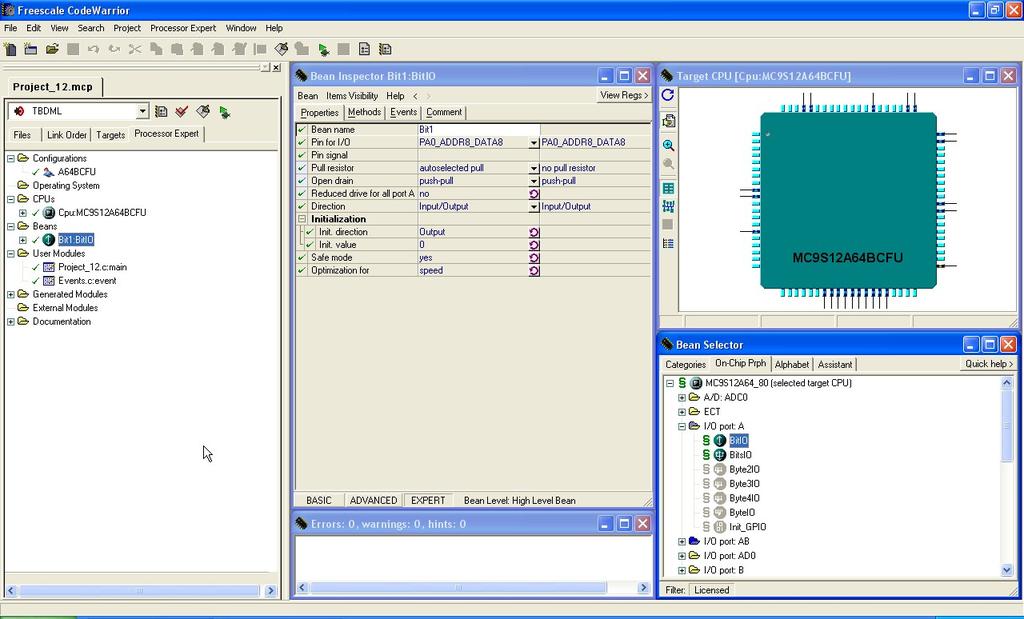Zoom in on the Target CPU view

[x=668, y=146]
